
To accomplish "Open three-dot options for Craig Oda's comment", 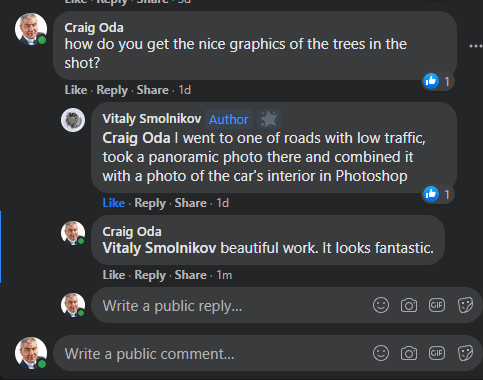I will (476, 46).
